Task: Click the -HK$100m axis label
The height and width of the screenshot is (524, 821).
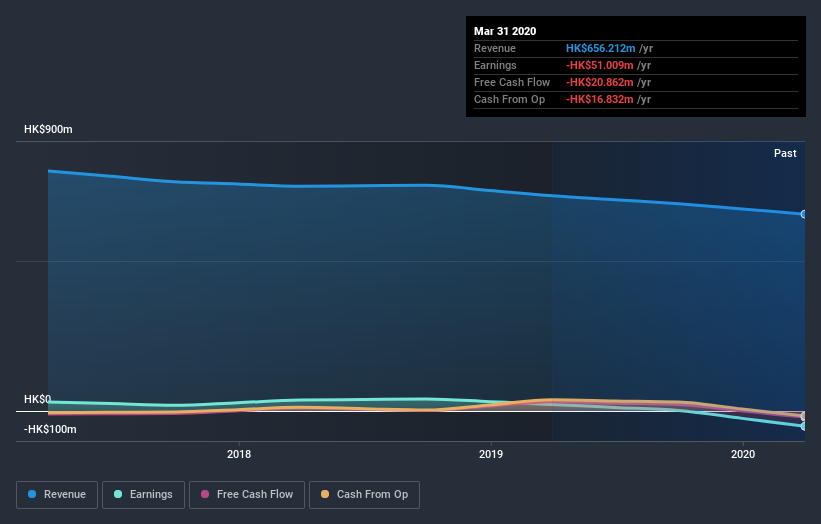Action: click(x=50, y=429)
